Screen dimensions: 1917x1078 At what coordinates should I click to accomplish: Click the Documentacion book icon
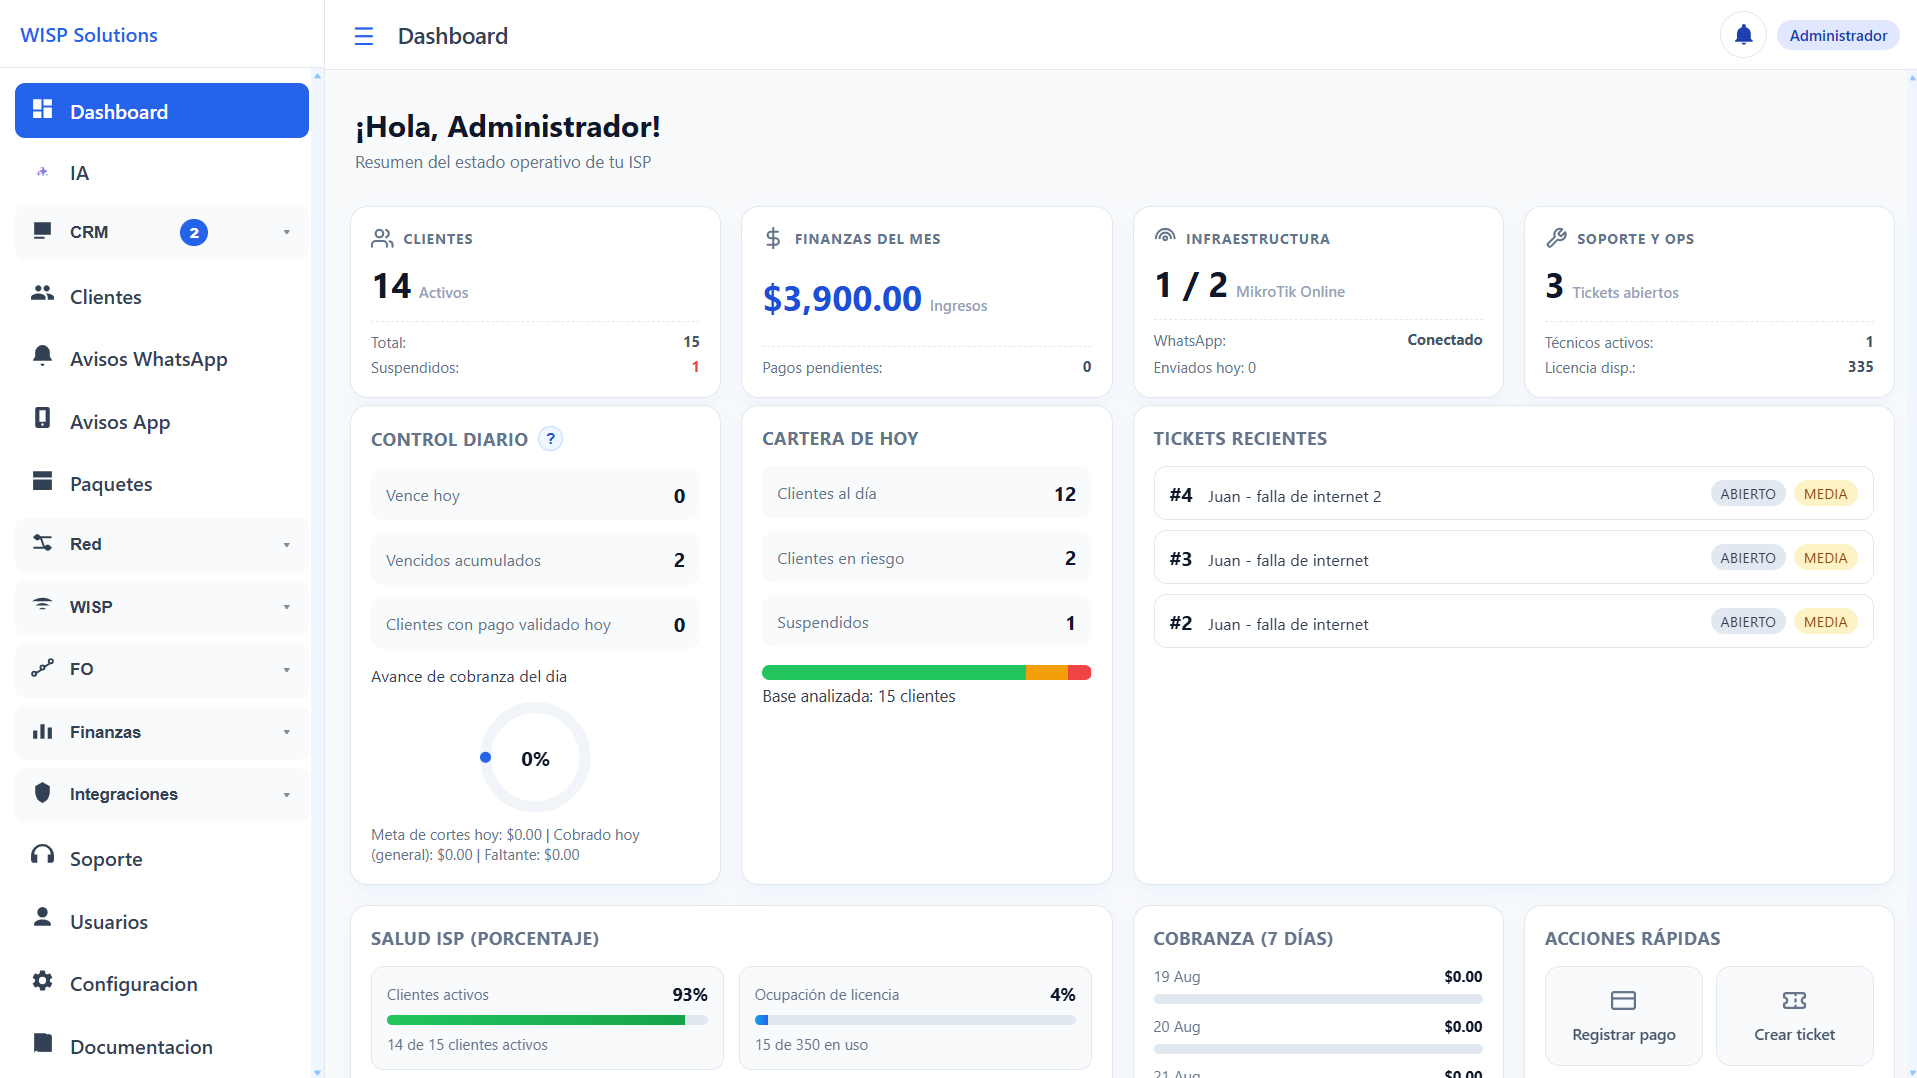pos(42,1043)
